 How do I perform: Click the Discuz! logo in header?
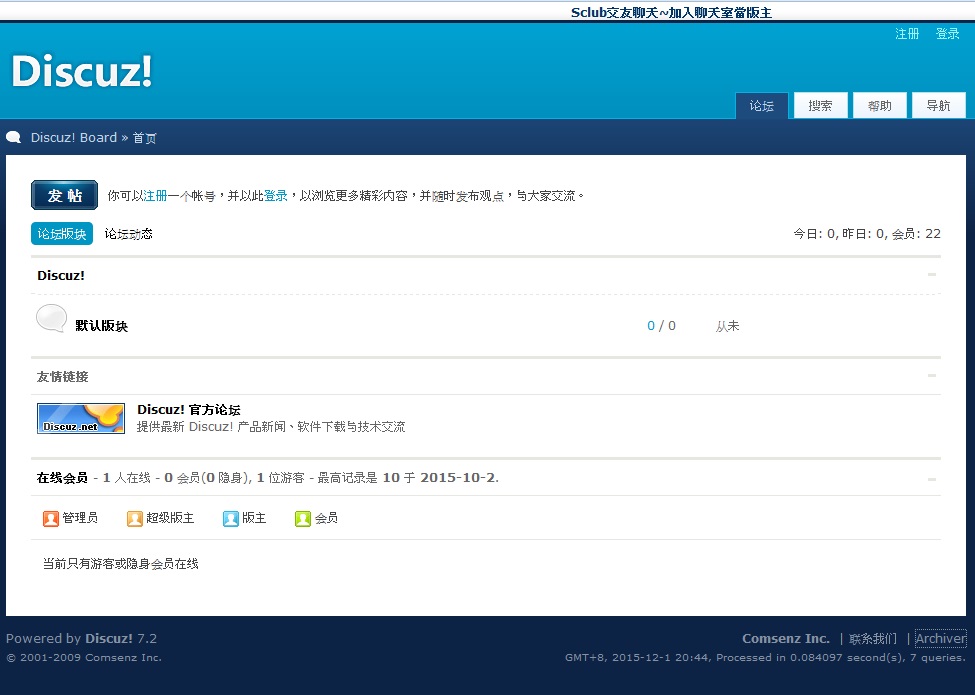click(x=81, y=71)
